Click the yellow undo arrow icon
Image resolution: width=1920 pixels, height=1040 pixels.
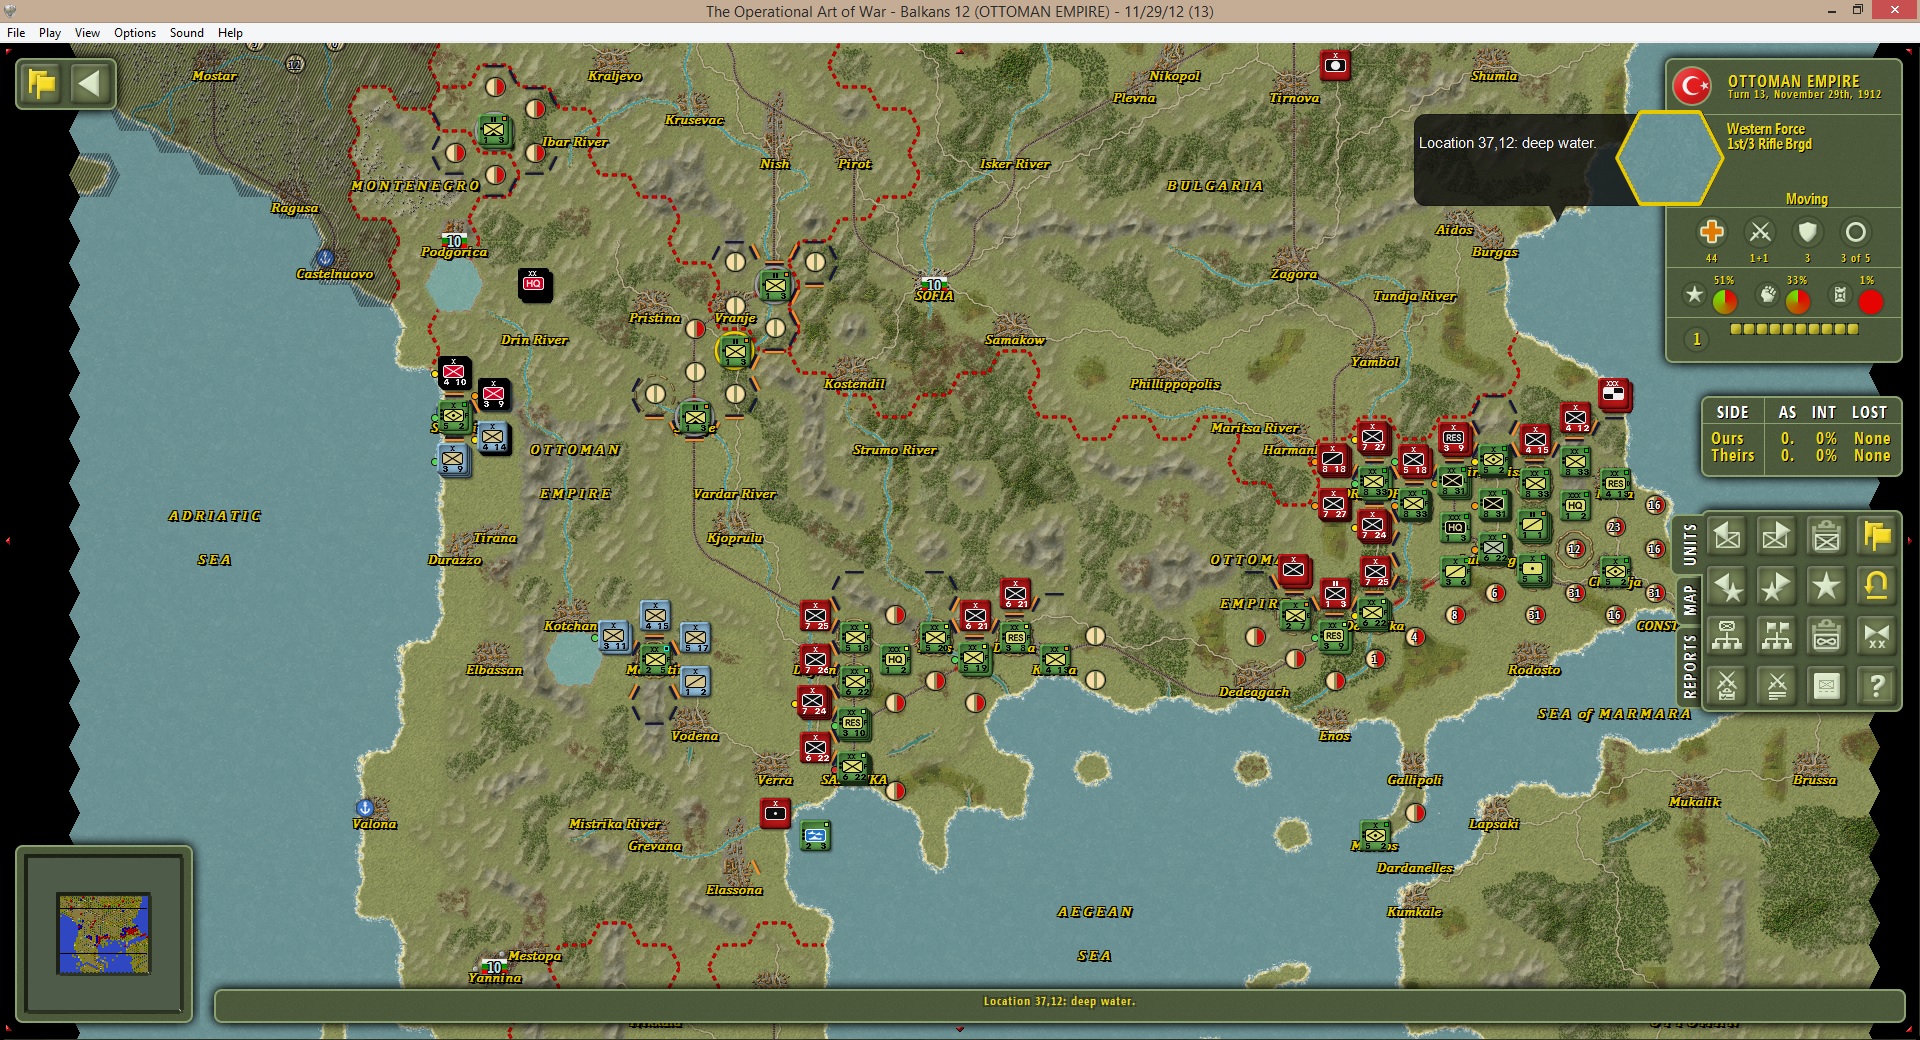click(x=1877, y=587)
